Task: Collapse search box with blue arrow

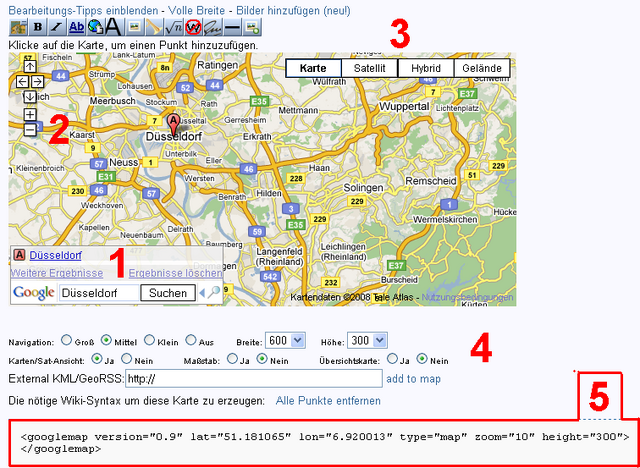Action: pyautogui.click(x=201, y=293)
